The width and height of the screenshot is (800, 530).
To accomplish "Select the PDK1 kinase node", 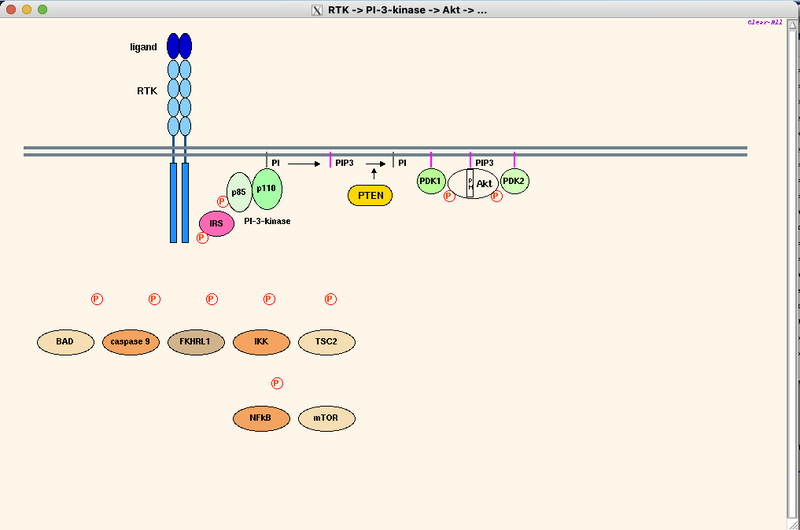I will point(431,180).
